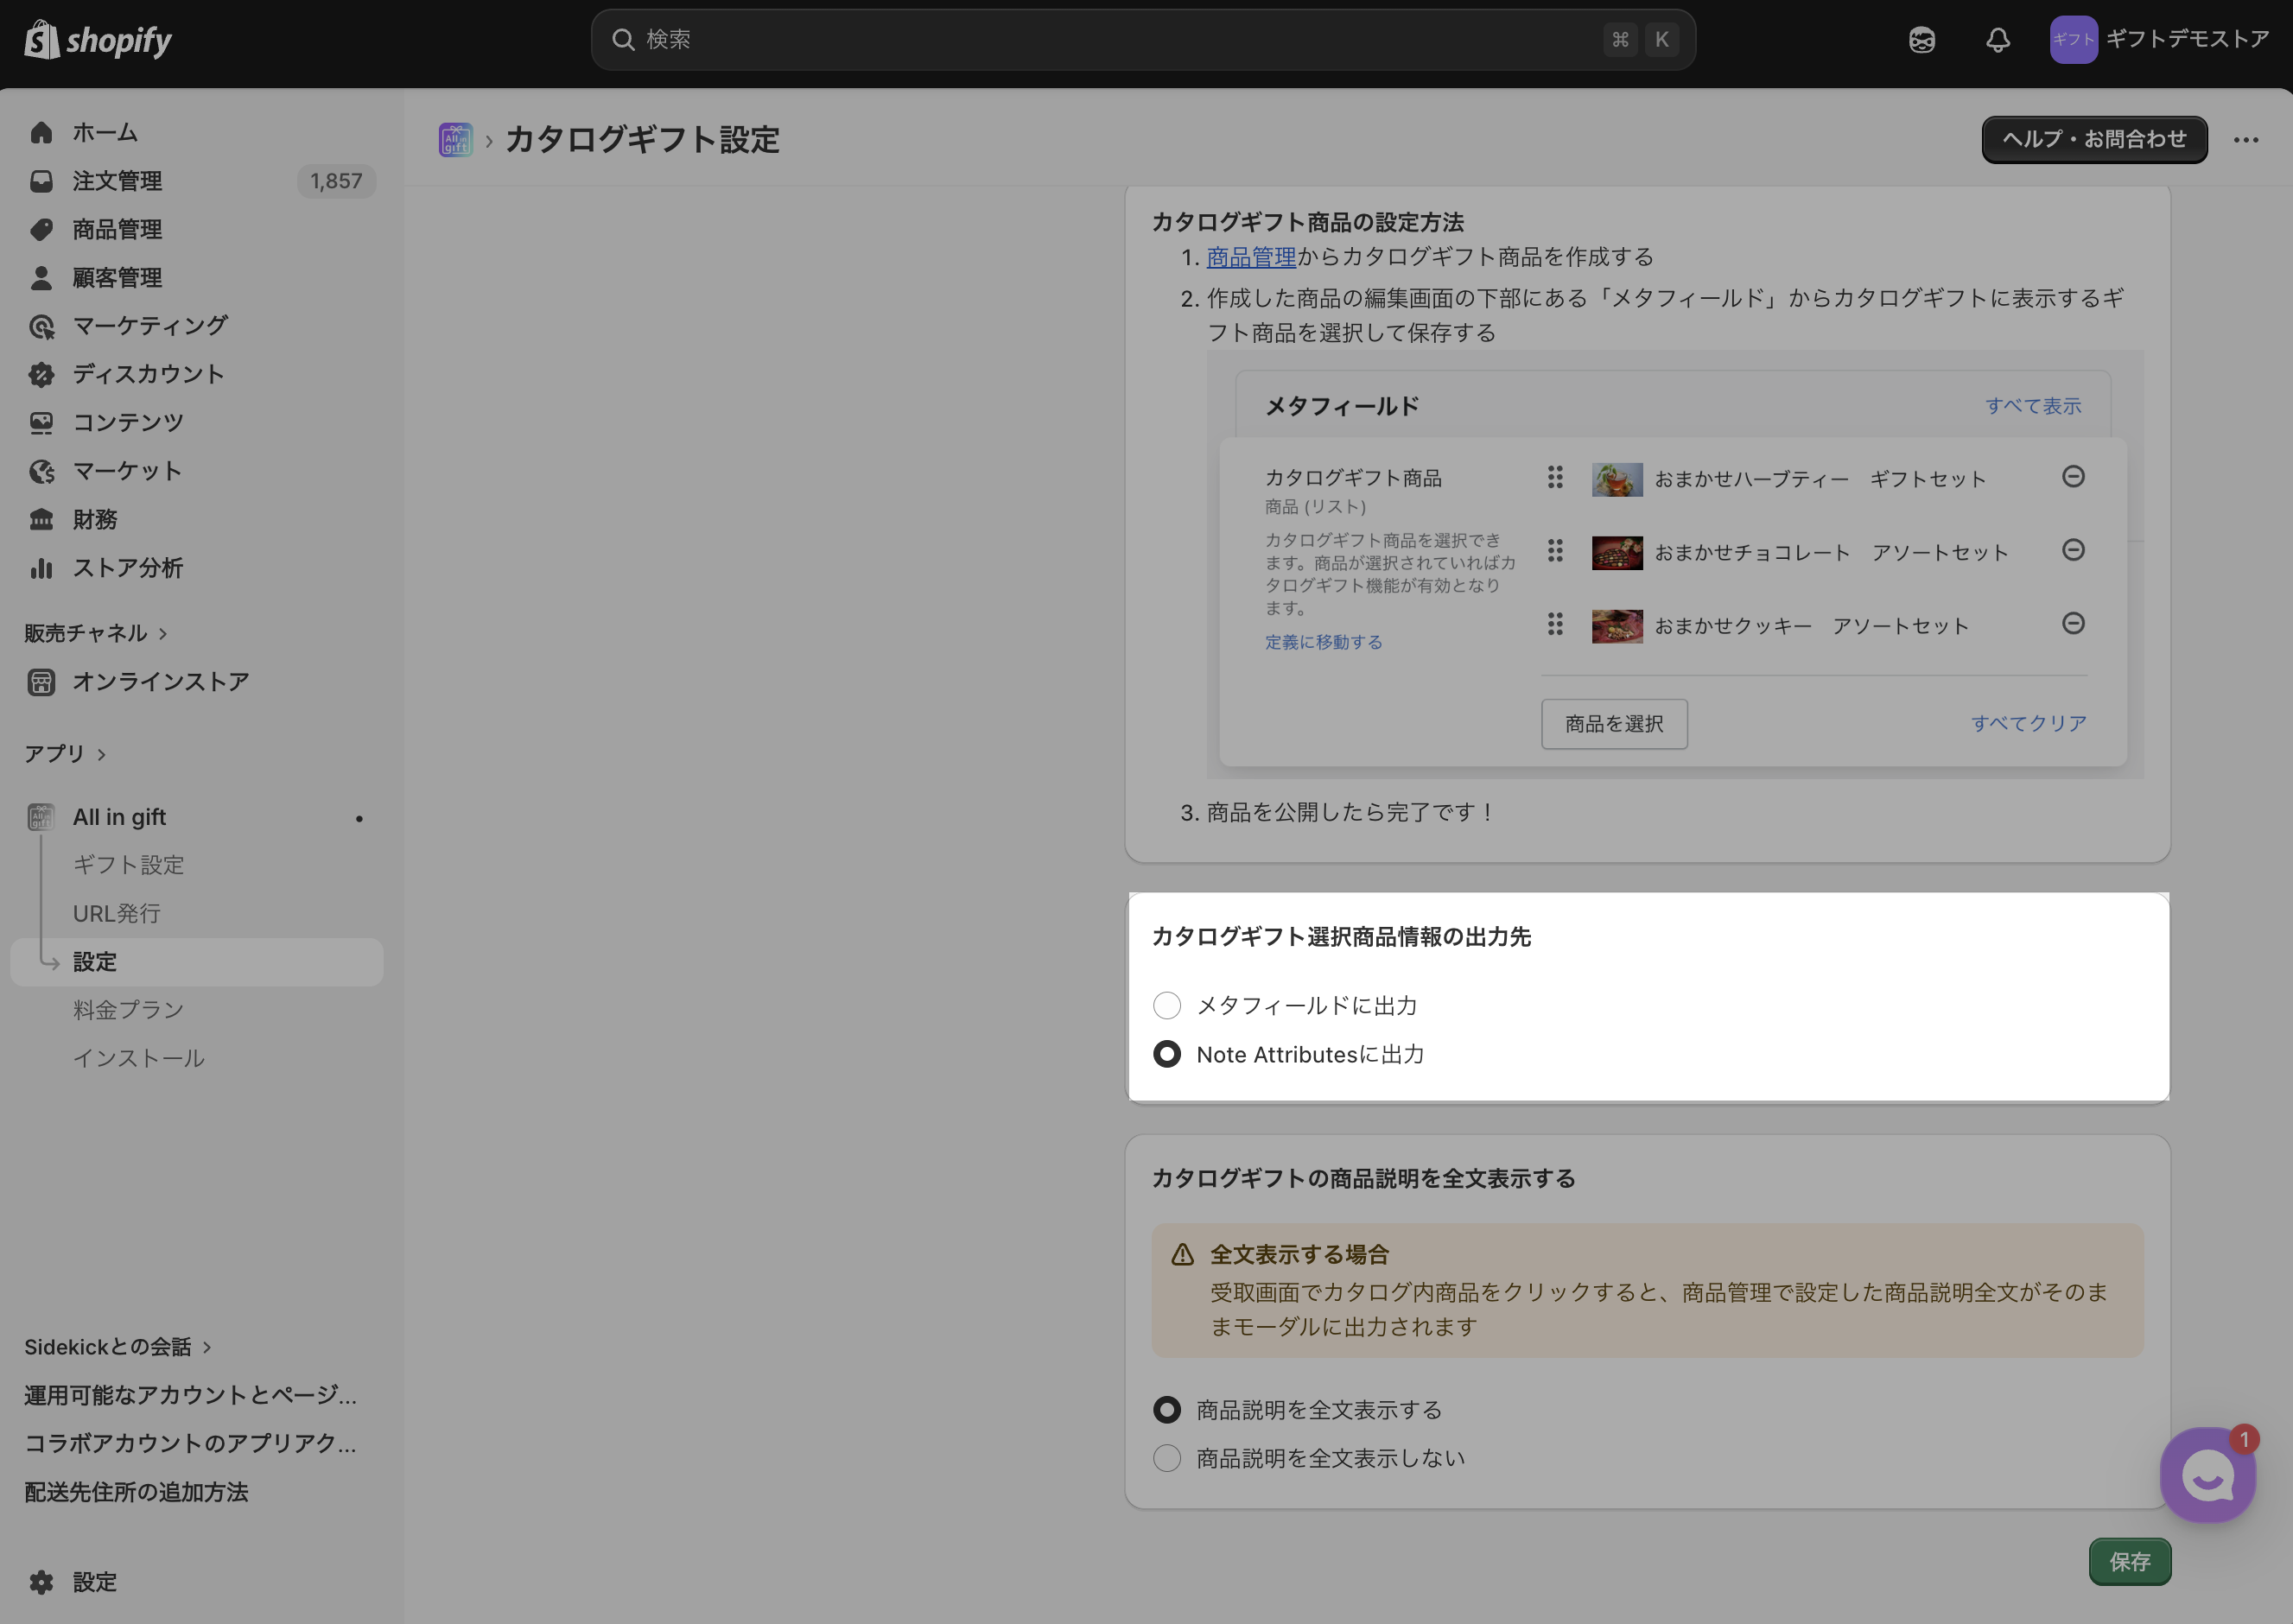Screen dimensions: 2293x1624
Task: Expand the 販売チャネル section chevron
Action: 163,634
